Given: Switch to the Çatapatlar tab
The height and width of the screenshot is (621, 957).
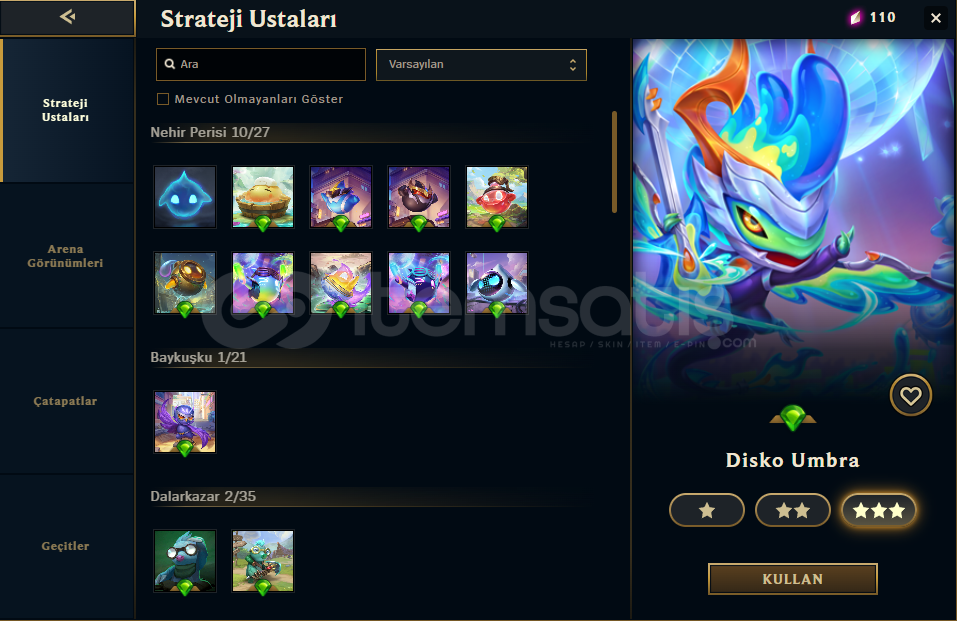Looking at the screenshot, I should coord(66,401).
